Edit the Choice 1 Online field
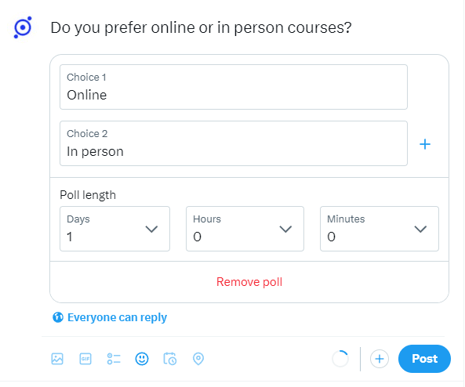465x387 pixels. [x=234, y=87]
